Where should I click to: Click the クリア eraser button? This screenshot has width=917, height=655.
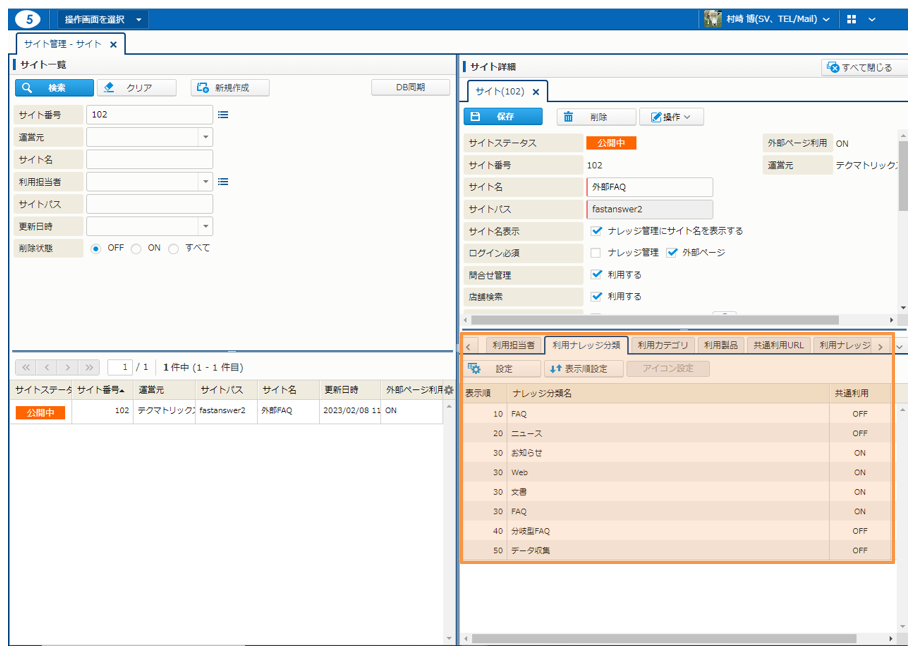point(137,88)
